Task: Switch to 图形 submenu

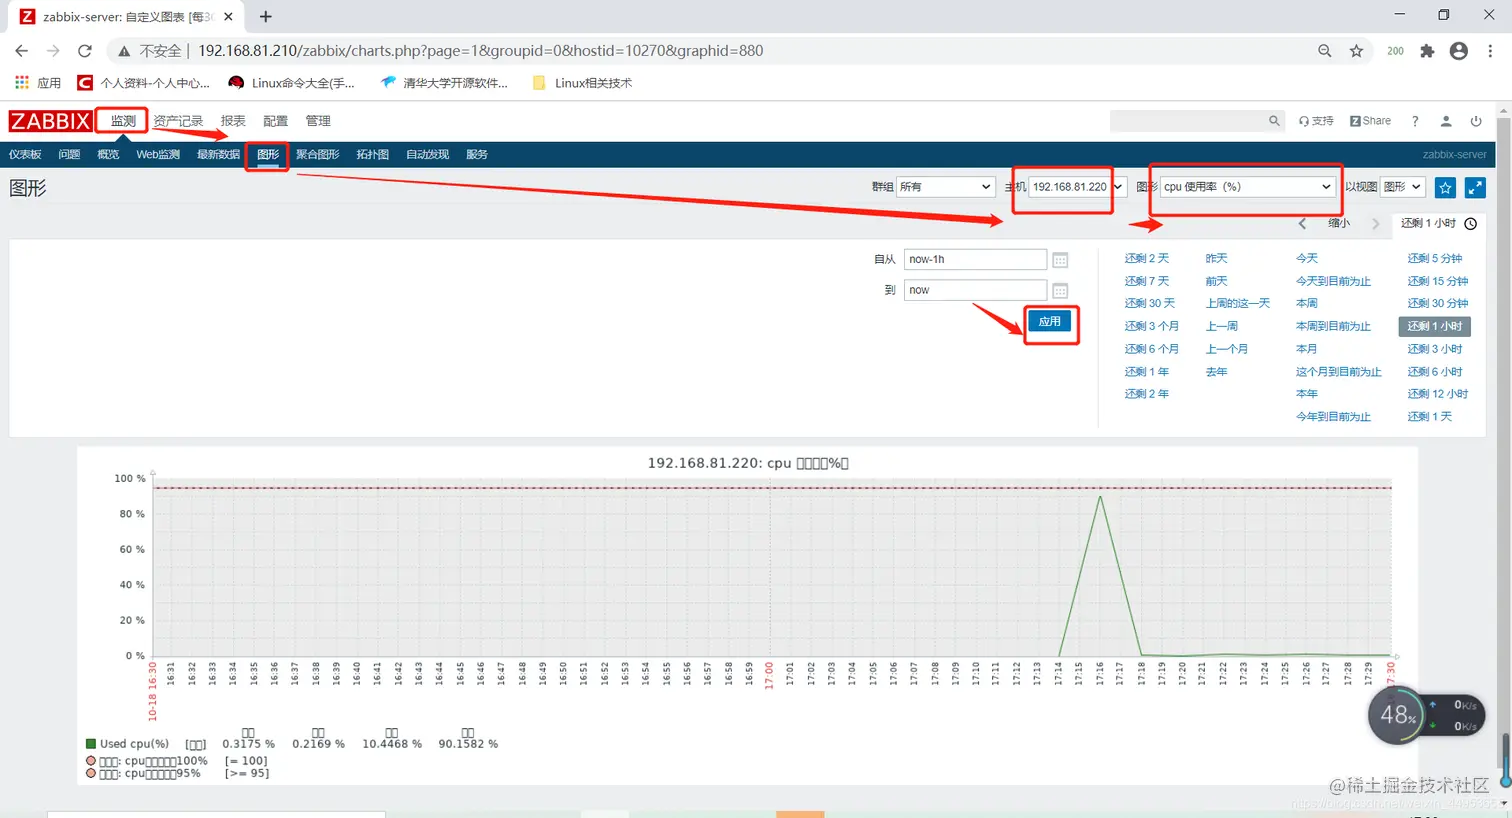Action: click(x=268, y=155)
